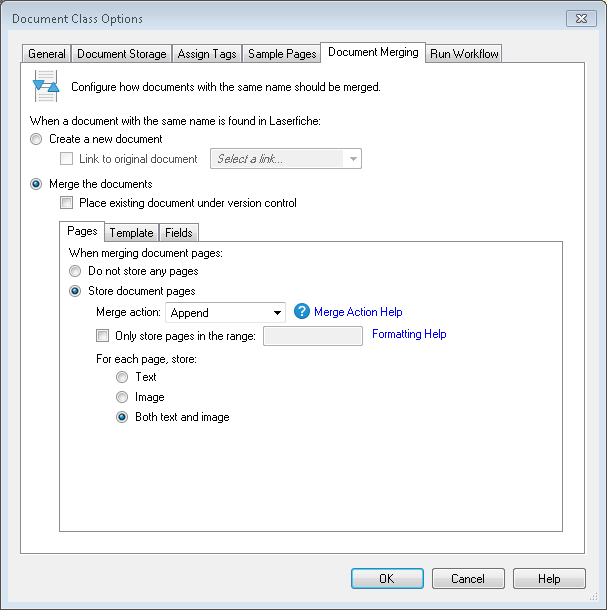Open the Fields sub-tab
Screen dimensions: 607x610
tap(179, 233)
